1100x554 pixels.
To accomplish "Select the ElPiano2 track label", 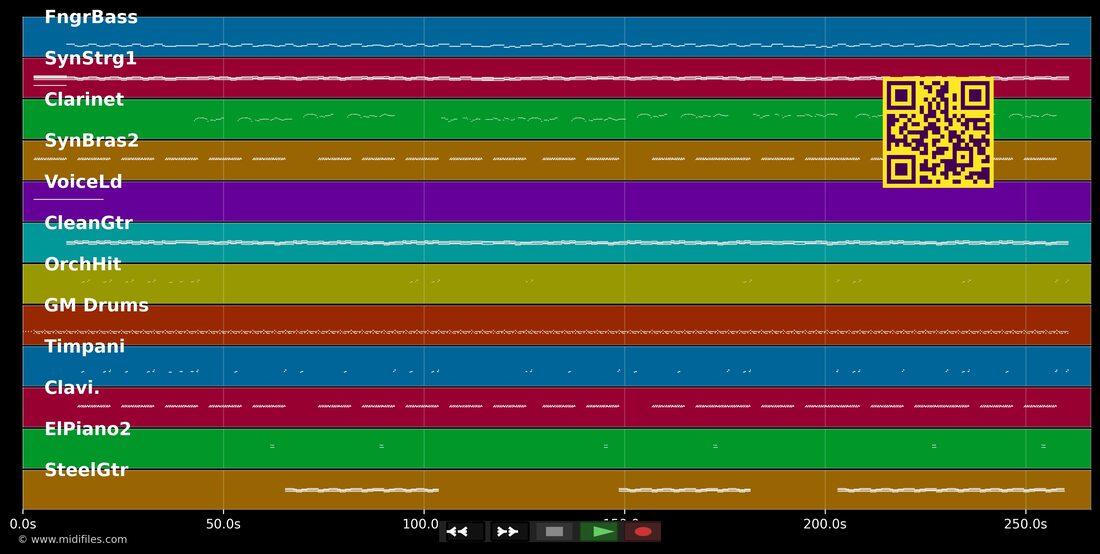I will pos(88,429).
